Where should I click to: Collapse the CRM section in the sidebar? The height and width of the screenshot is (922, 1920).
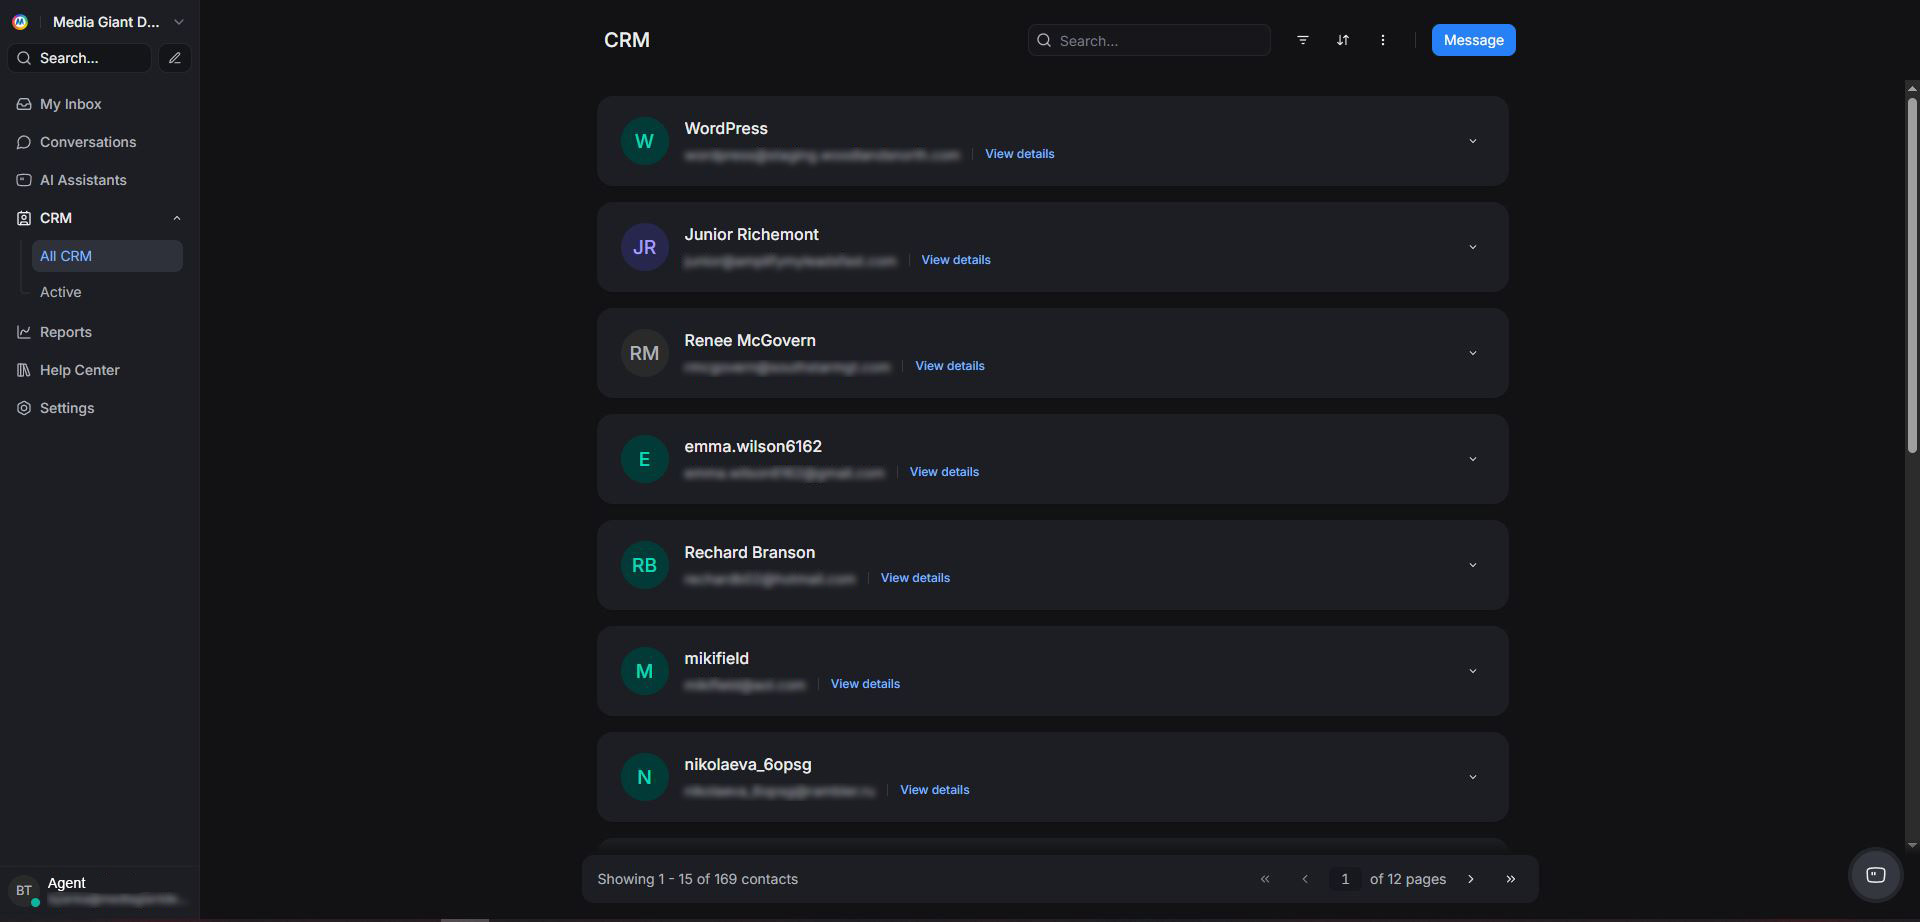click(x=176, y=217)
